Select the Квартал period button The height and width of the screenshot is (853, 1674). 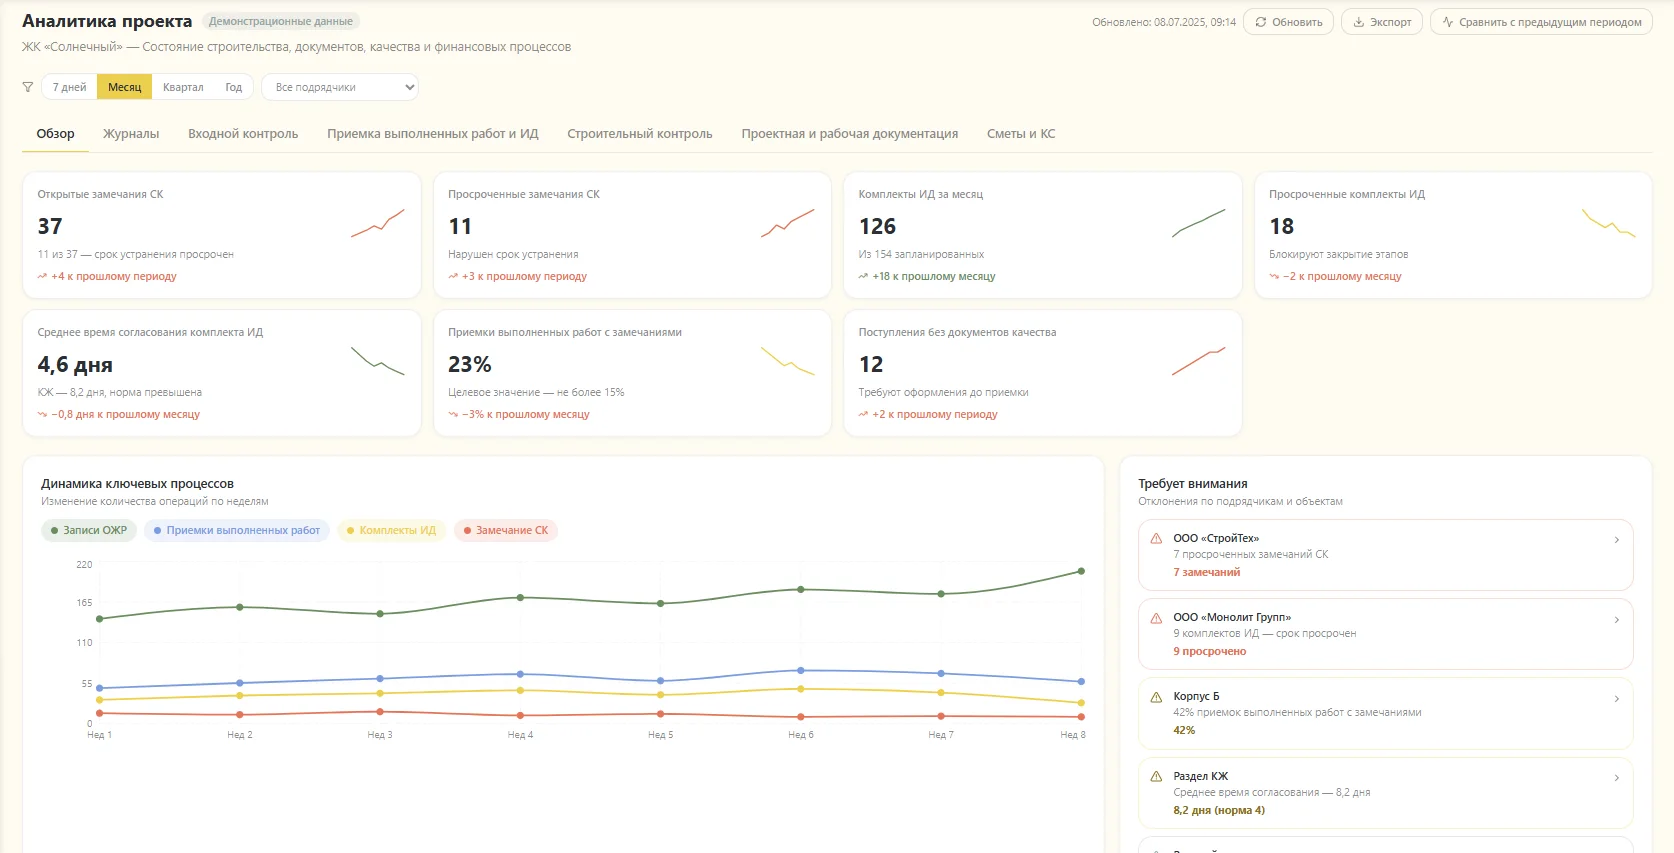coord(183,87)
